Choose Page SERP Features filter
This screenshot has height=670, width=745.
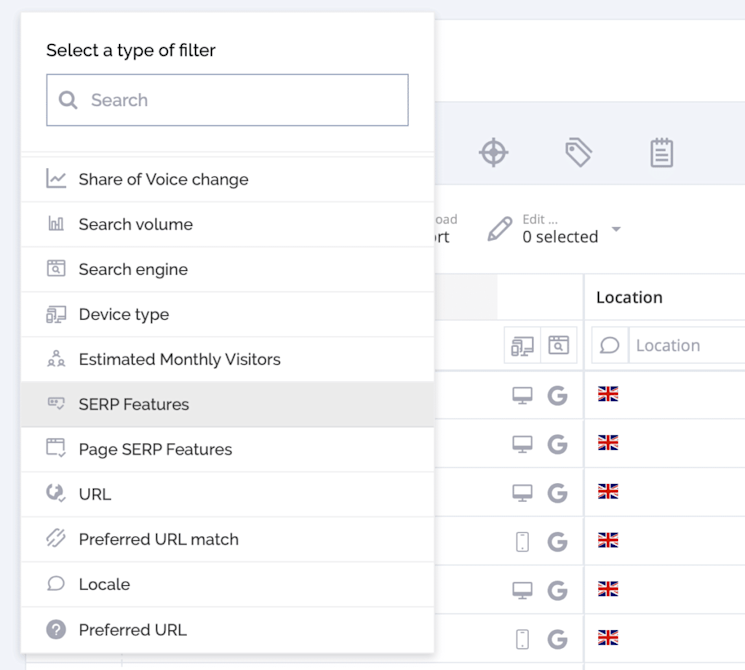tap(155, 450)
